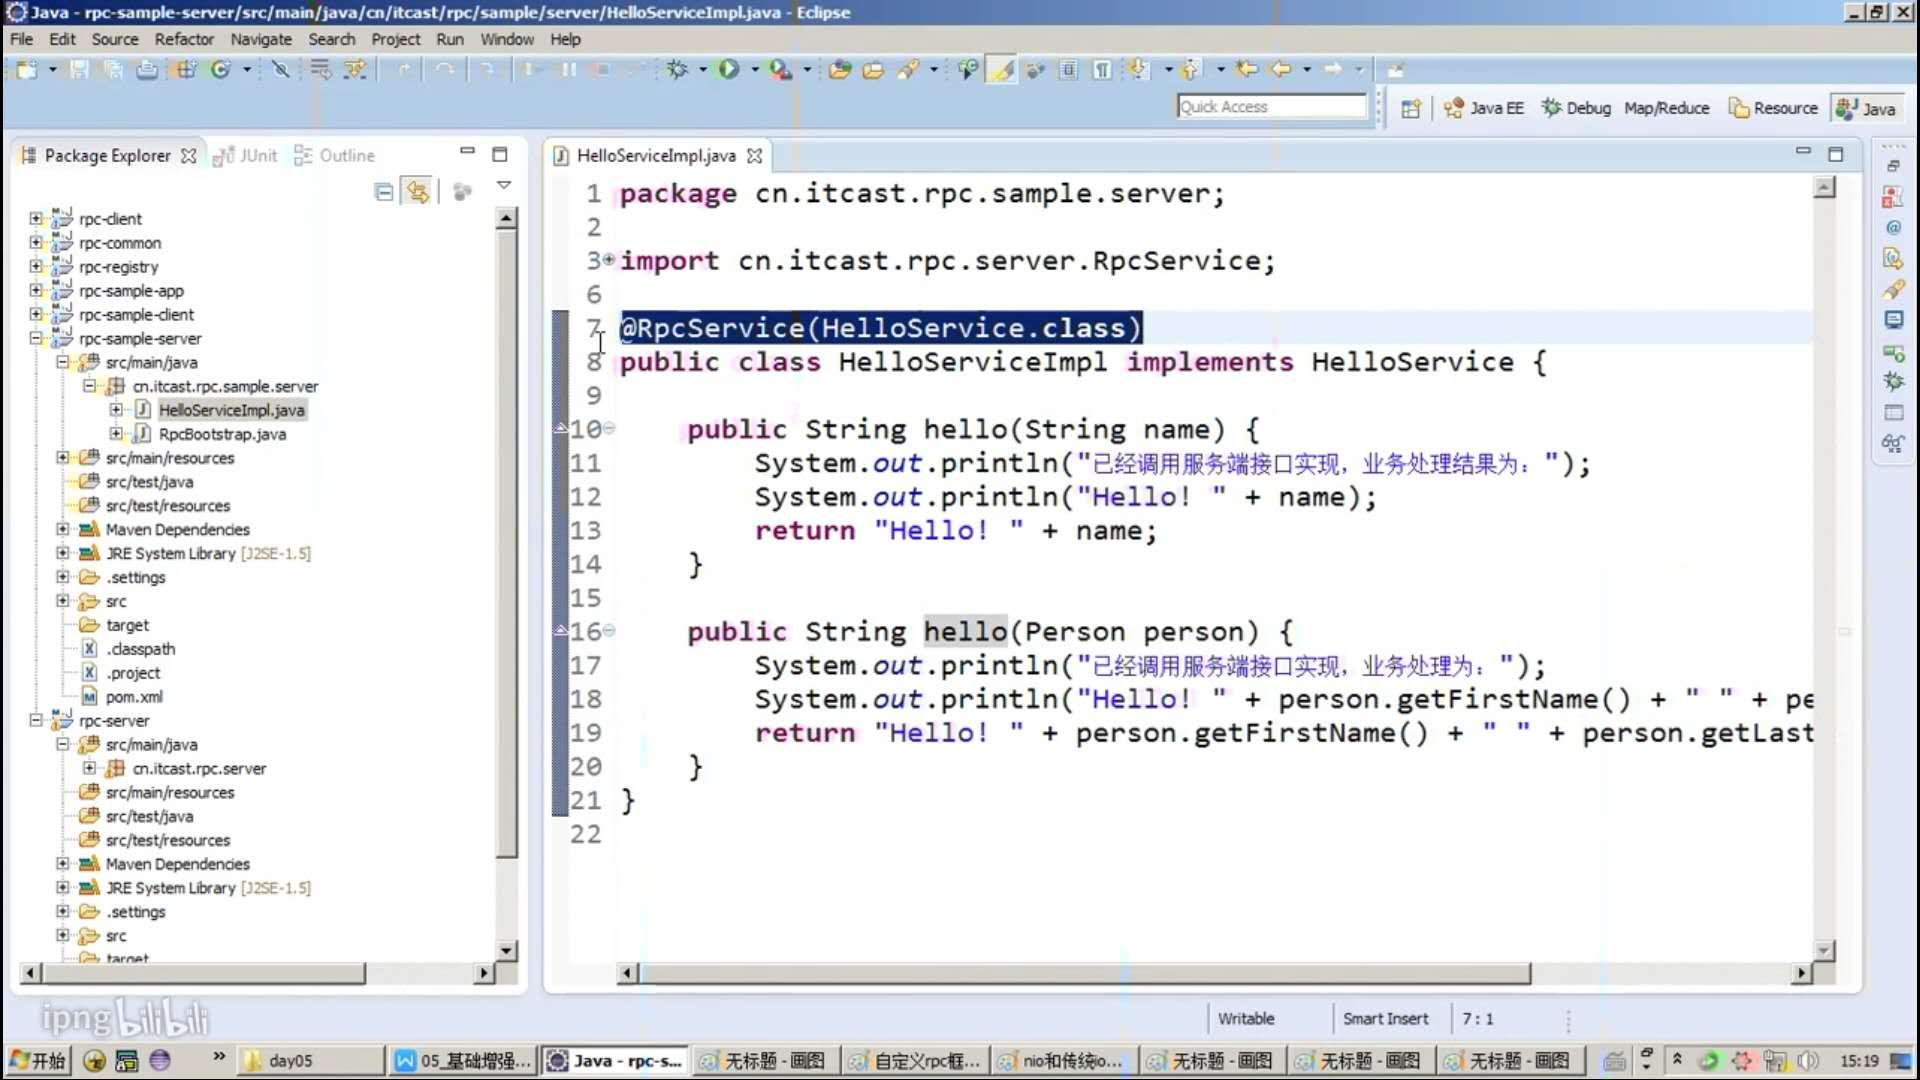
Task: Click the Windows 开始 Start button
Action: pyautogui.click(x=37, y=1061)
